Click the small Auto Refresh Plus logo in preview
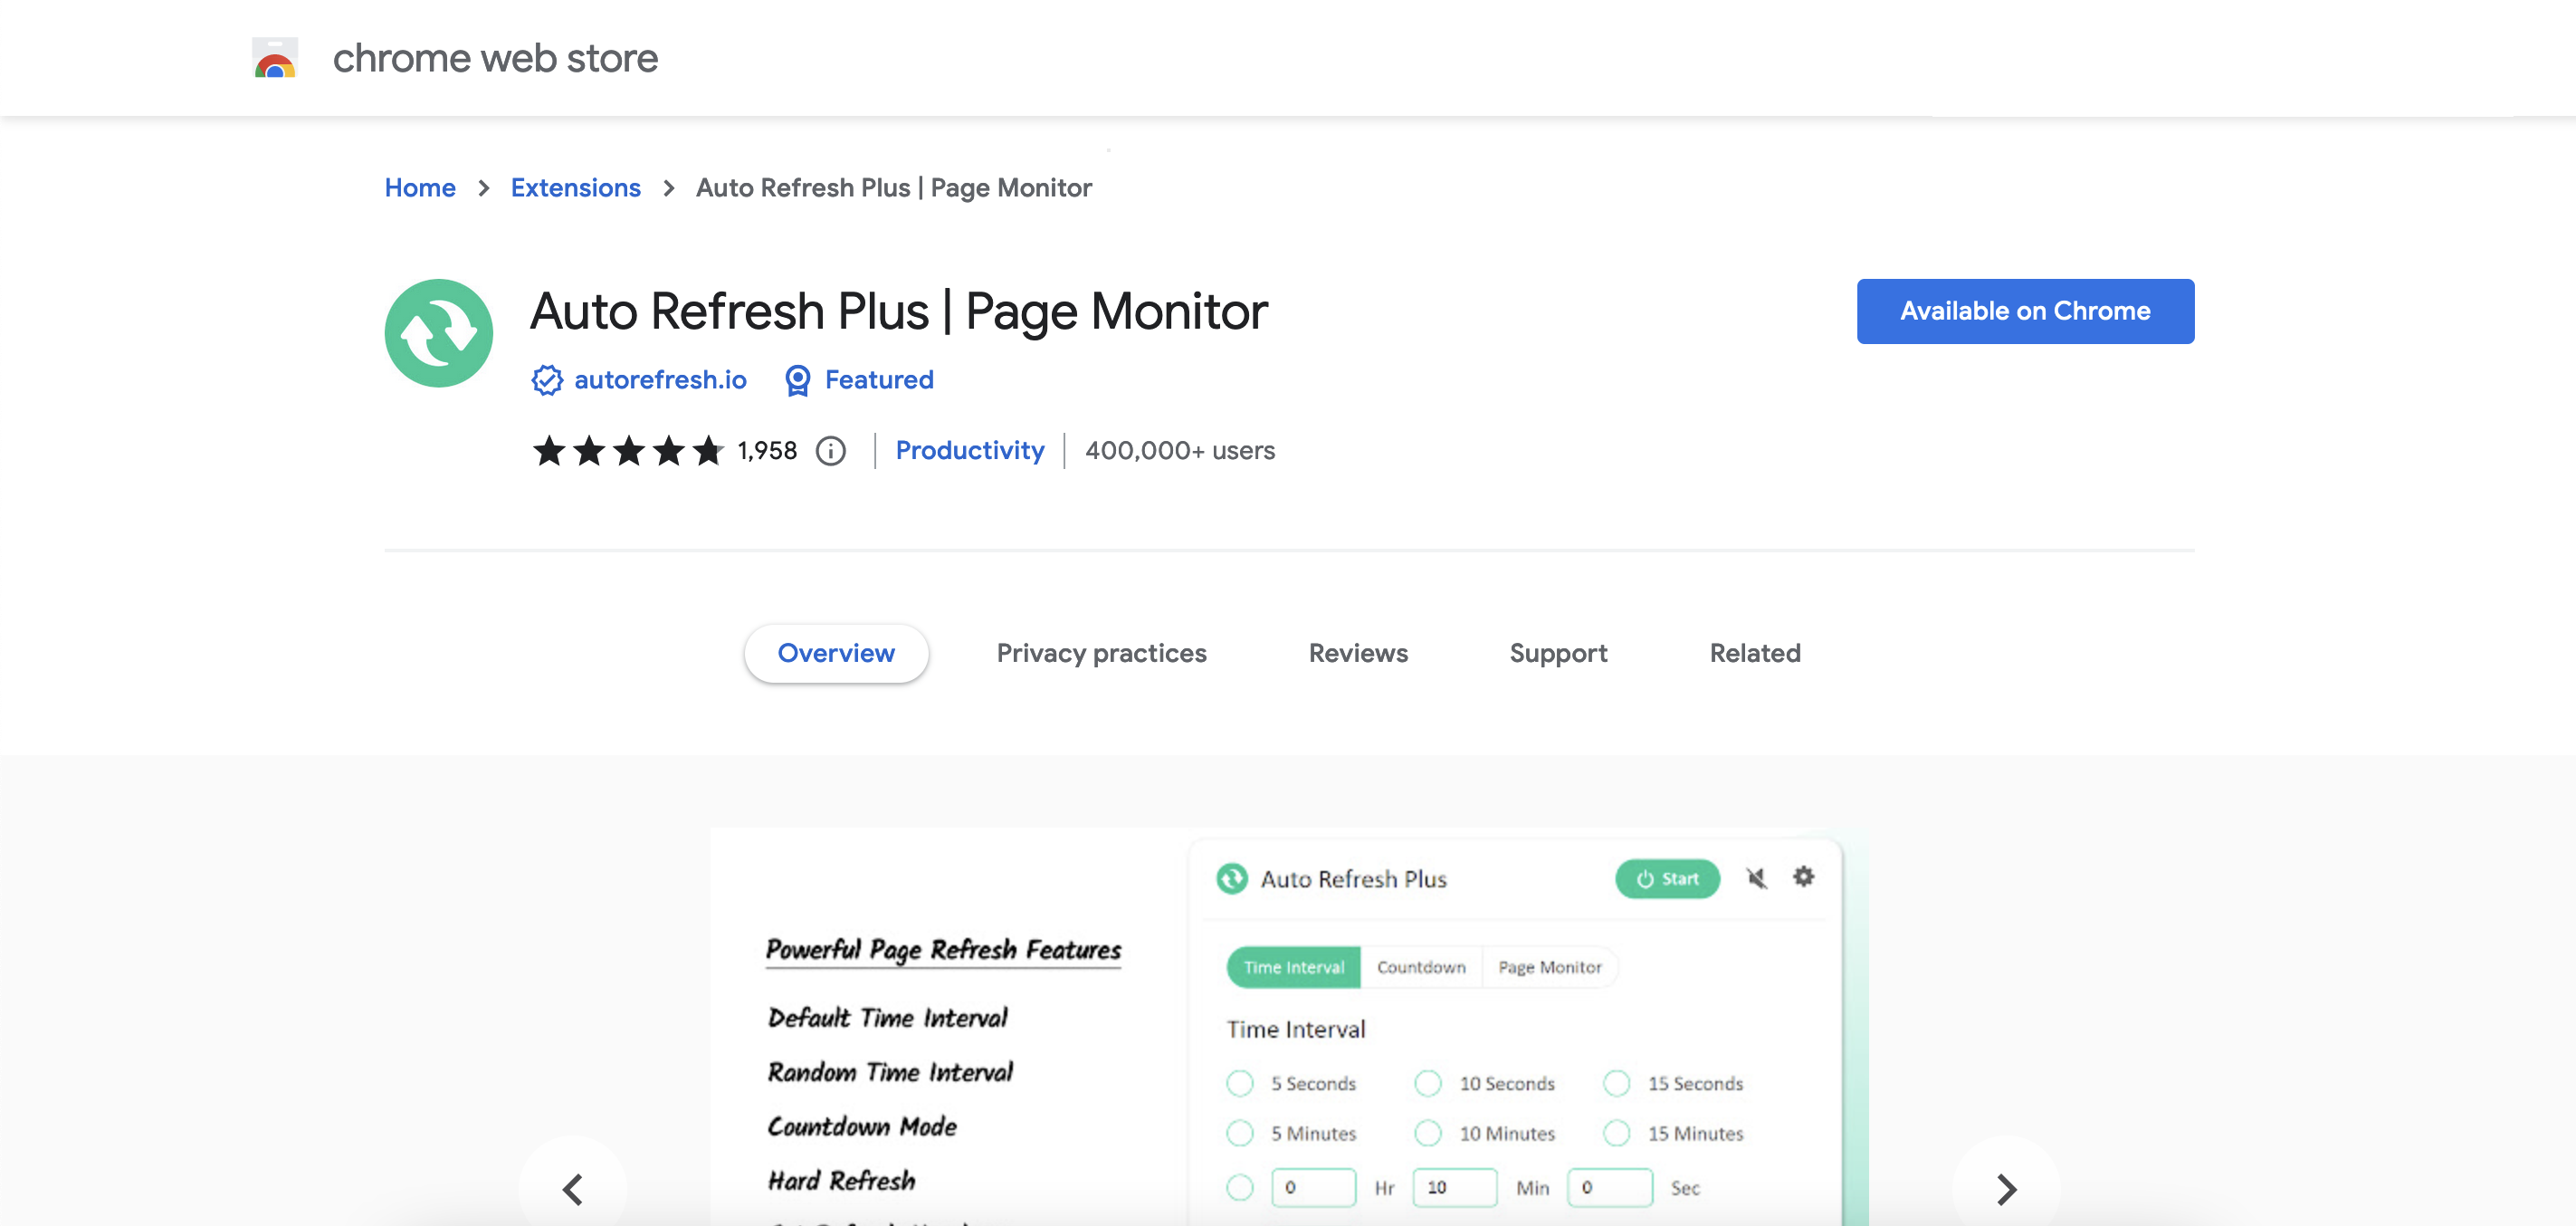The height and width of the screenshot is (1226, 2576). [1232, 878]
